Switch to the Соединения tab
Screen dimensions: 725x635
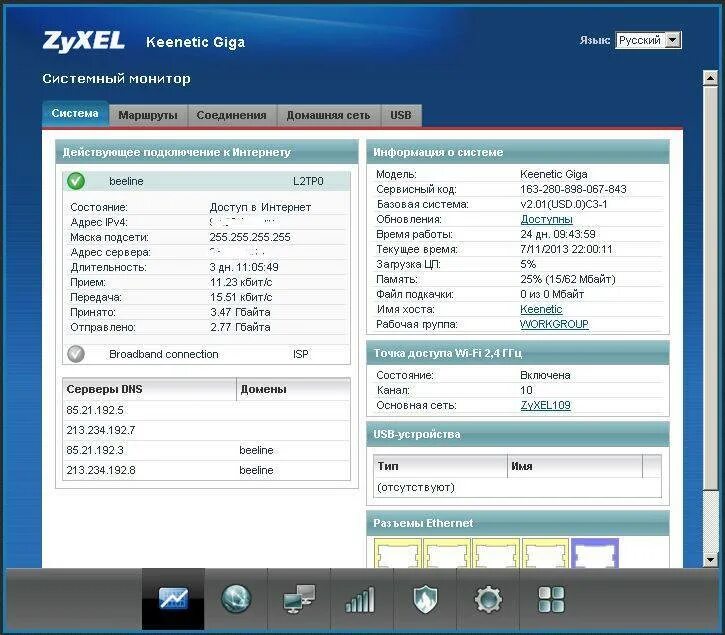point(231,115)
